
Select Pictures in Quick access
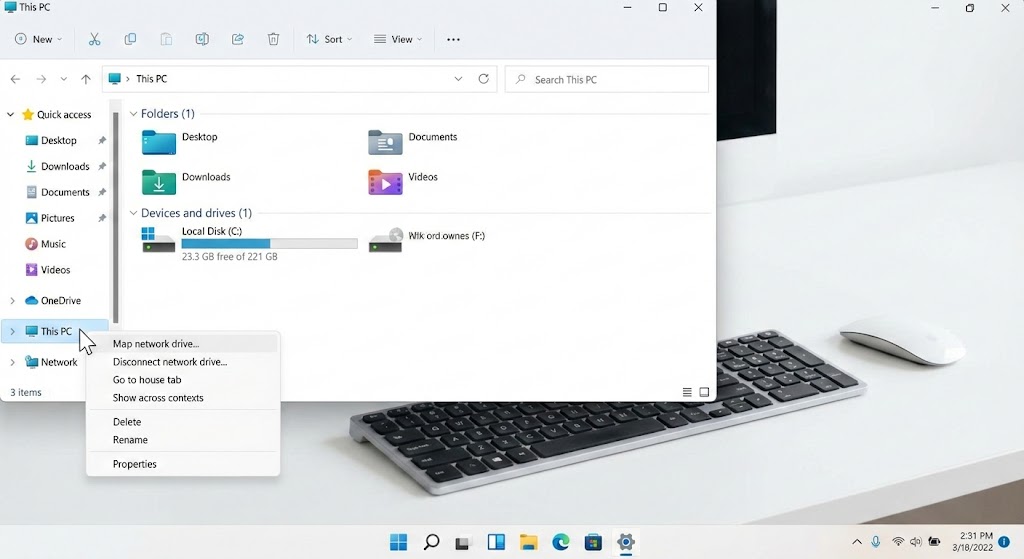[x=50, y=218]
